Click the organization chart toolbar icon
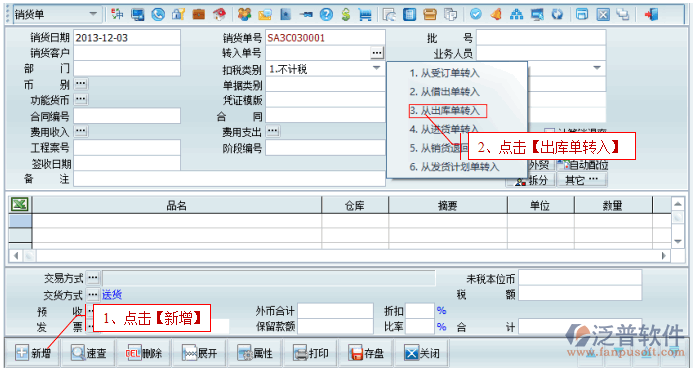 (x=516, y=15)
